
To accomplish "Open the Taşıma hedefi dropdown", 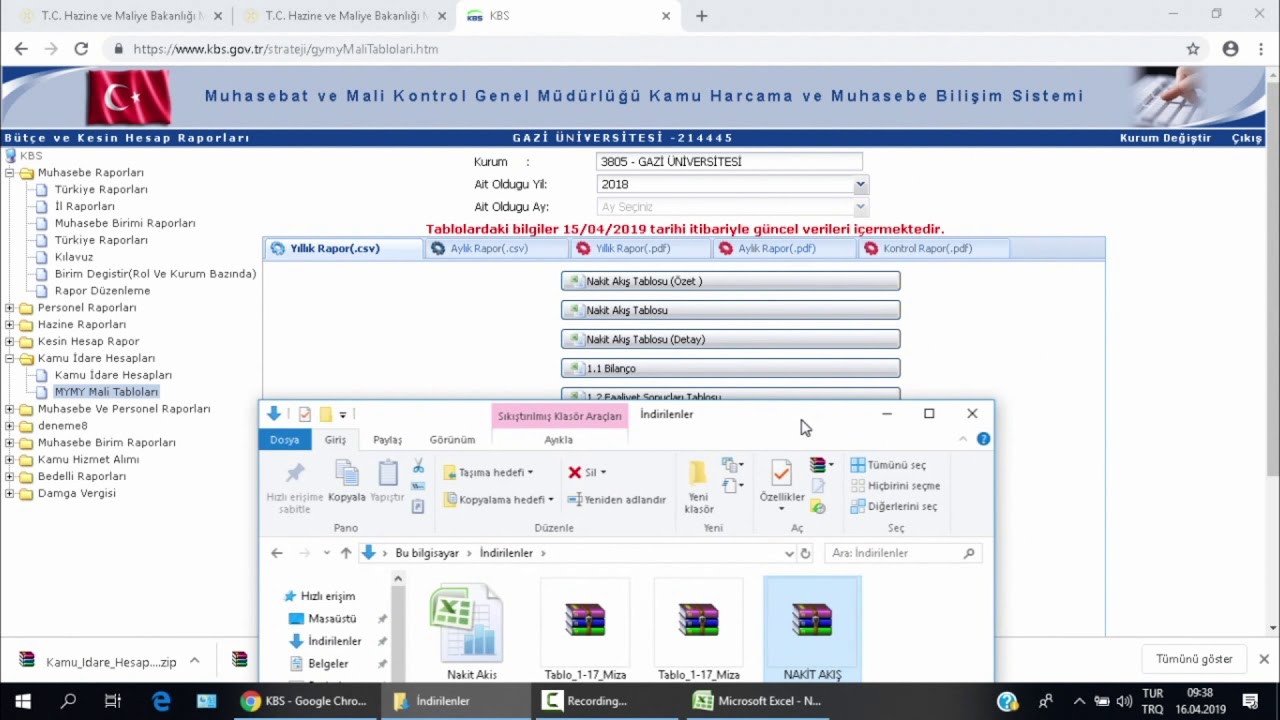I will [489, 472].
